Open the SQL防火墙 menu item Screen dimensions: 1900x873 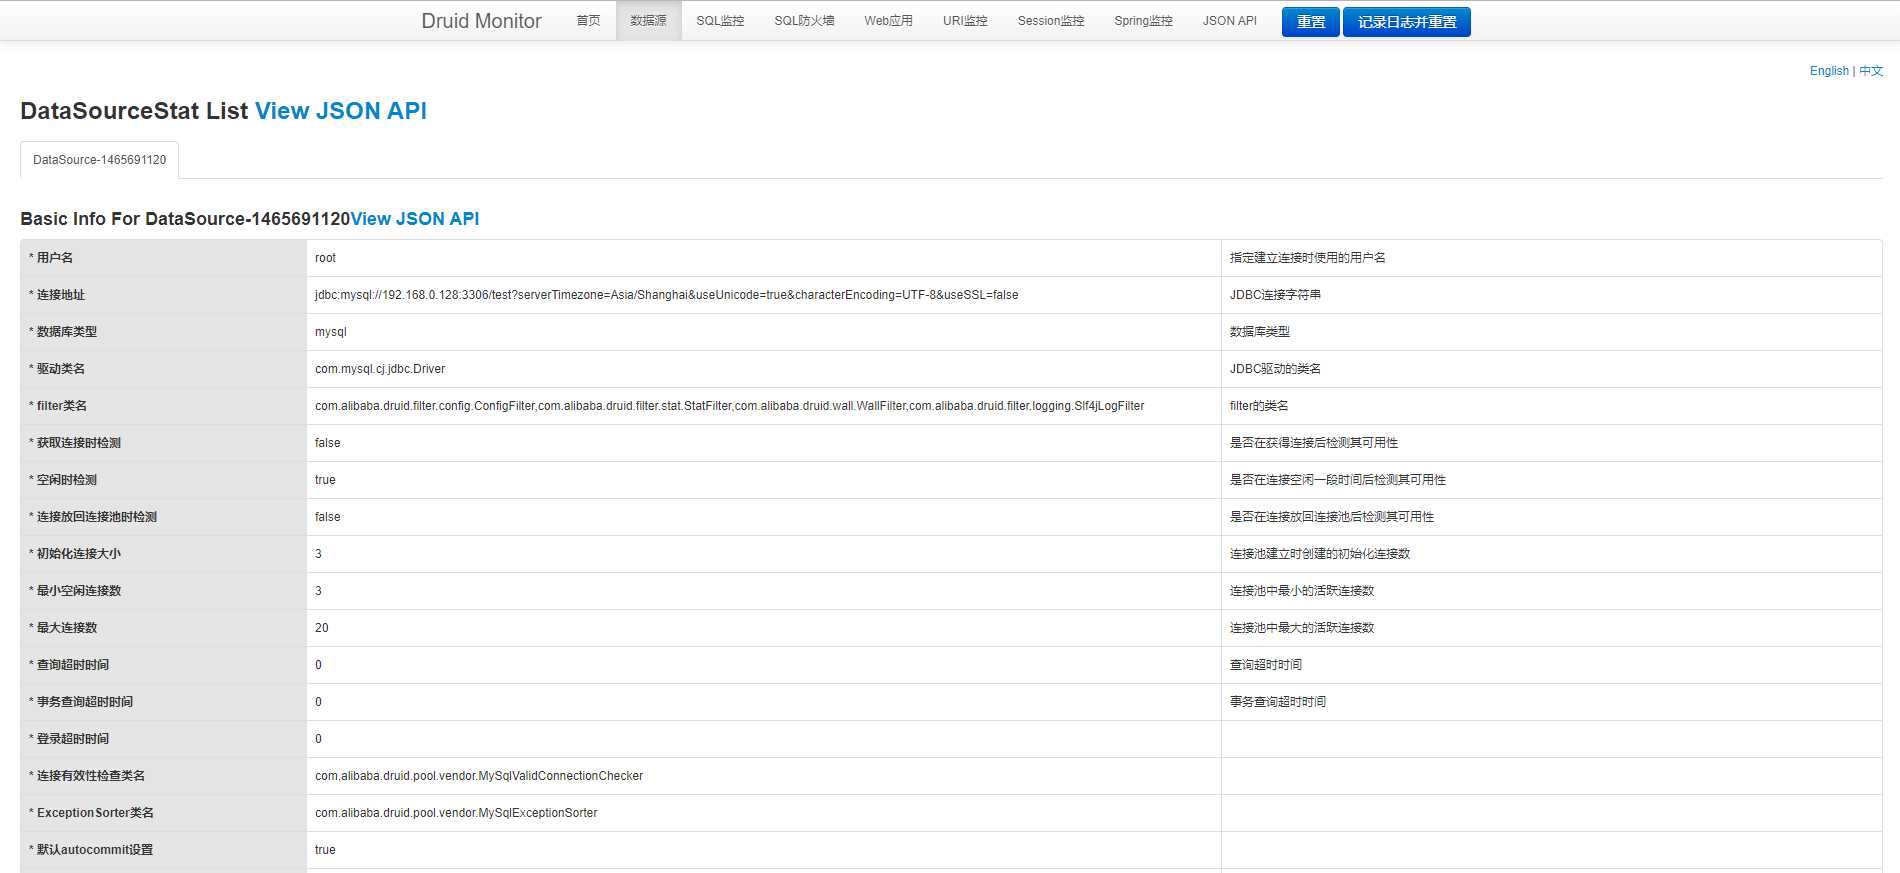point(804,21)
